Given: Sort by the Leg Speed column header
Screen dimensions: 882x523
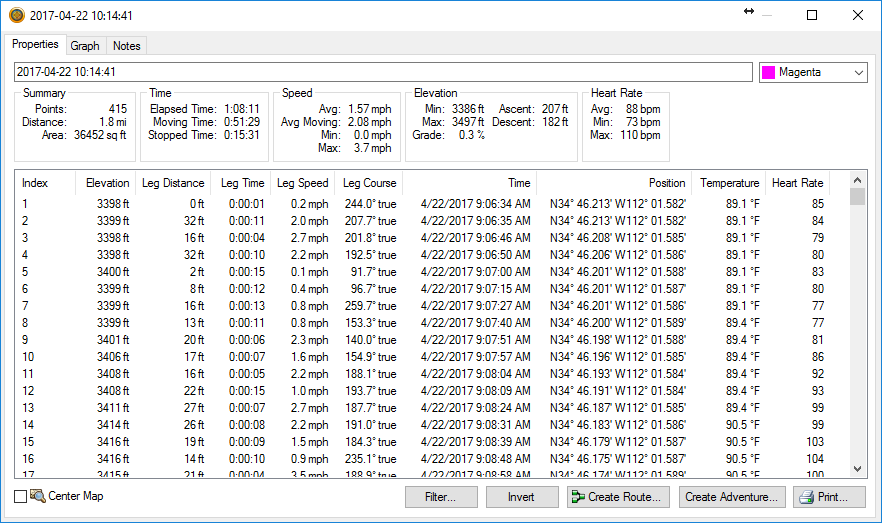Looking at the screenshot, I should (x=303, y=183).
